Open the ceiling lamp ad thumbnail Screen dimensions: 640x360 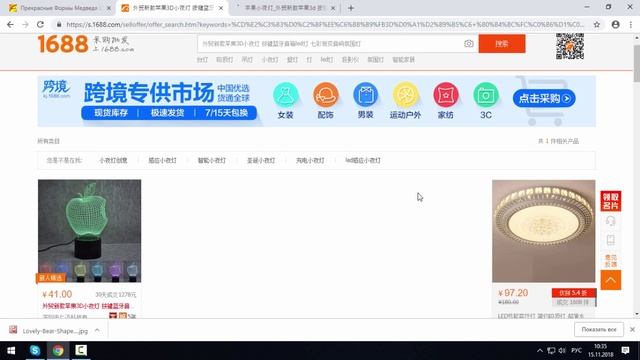544,231
